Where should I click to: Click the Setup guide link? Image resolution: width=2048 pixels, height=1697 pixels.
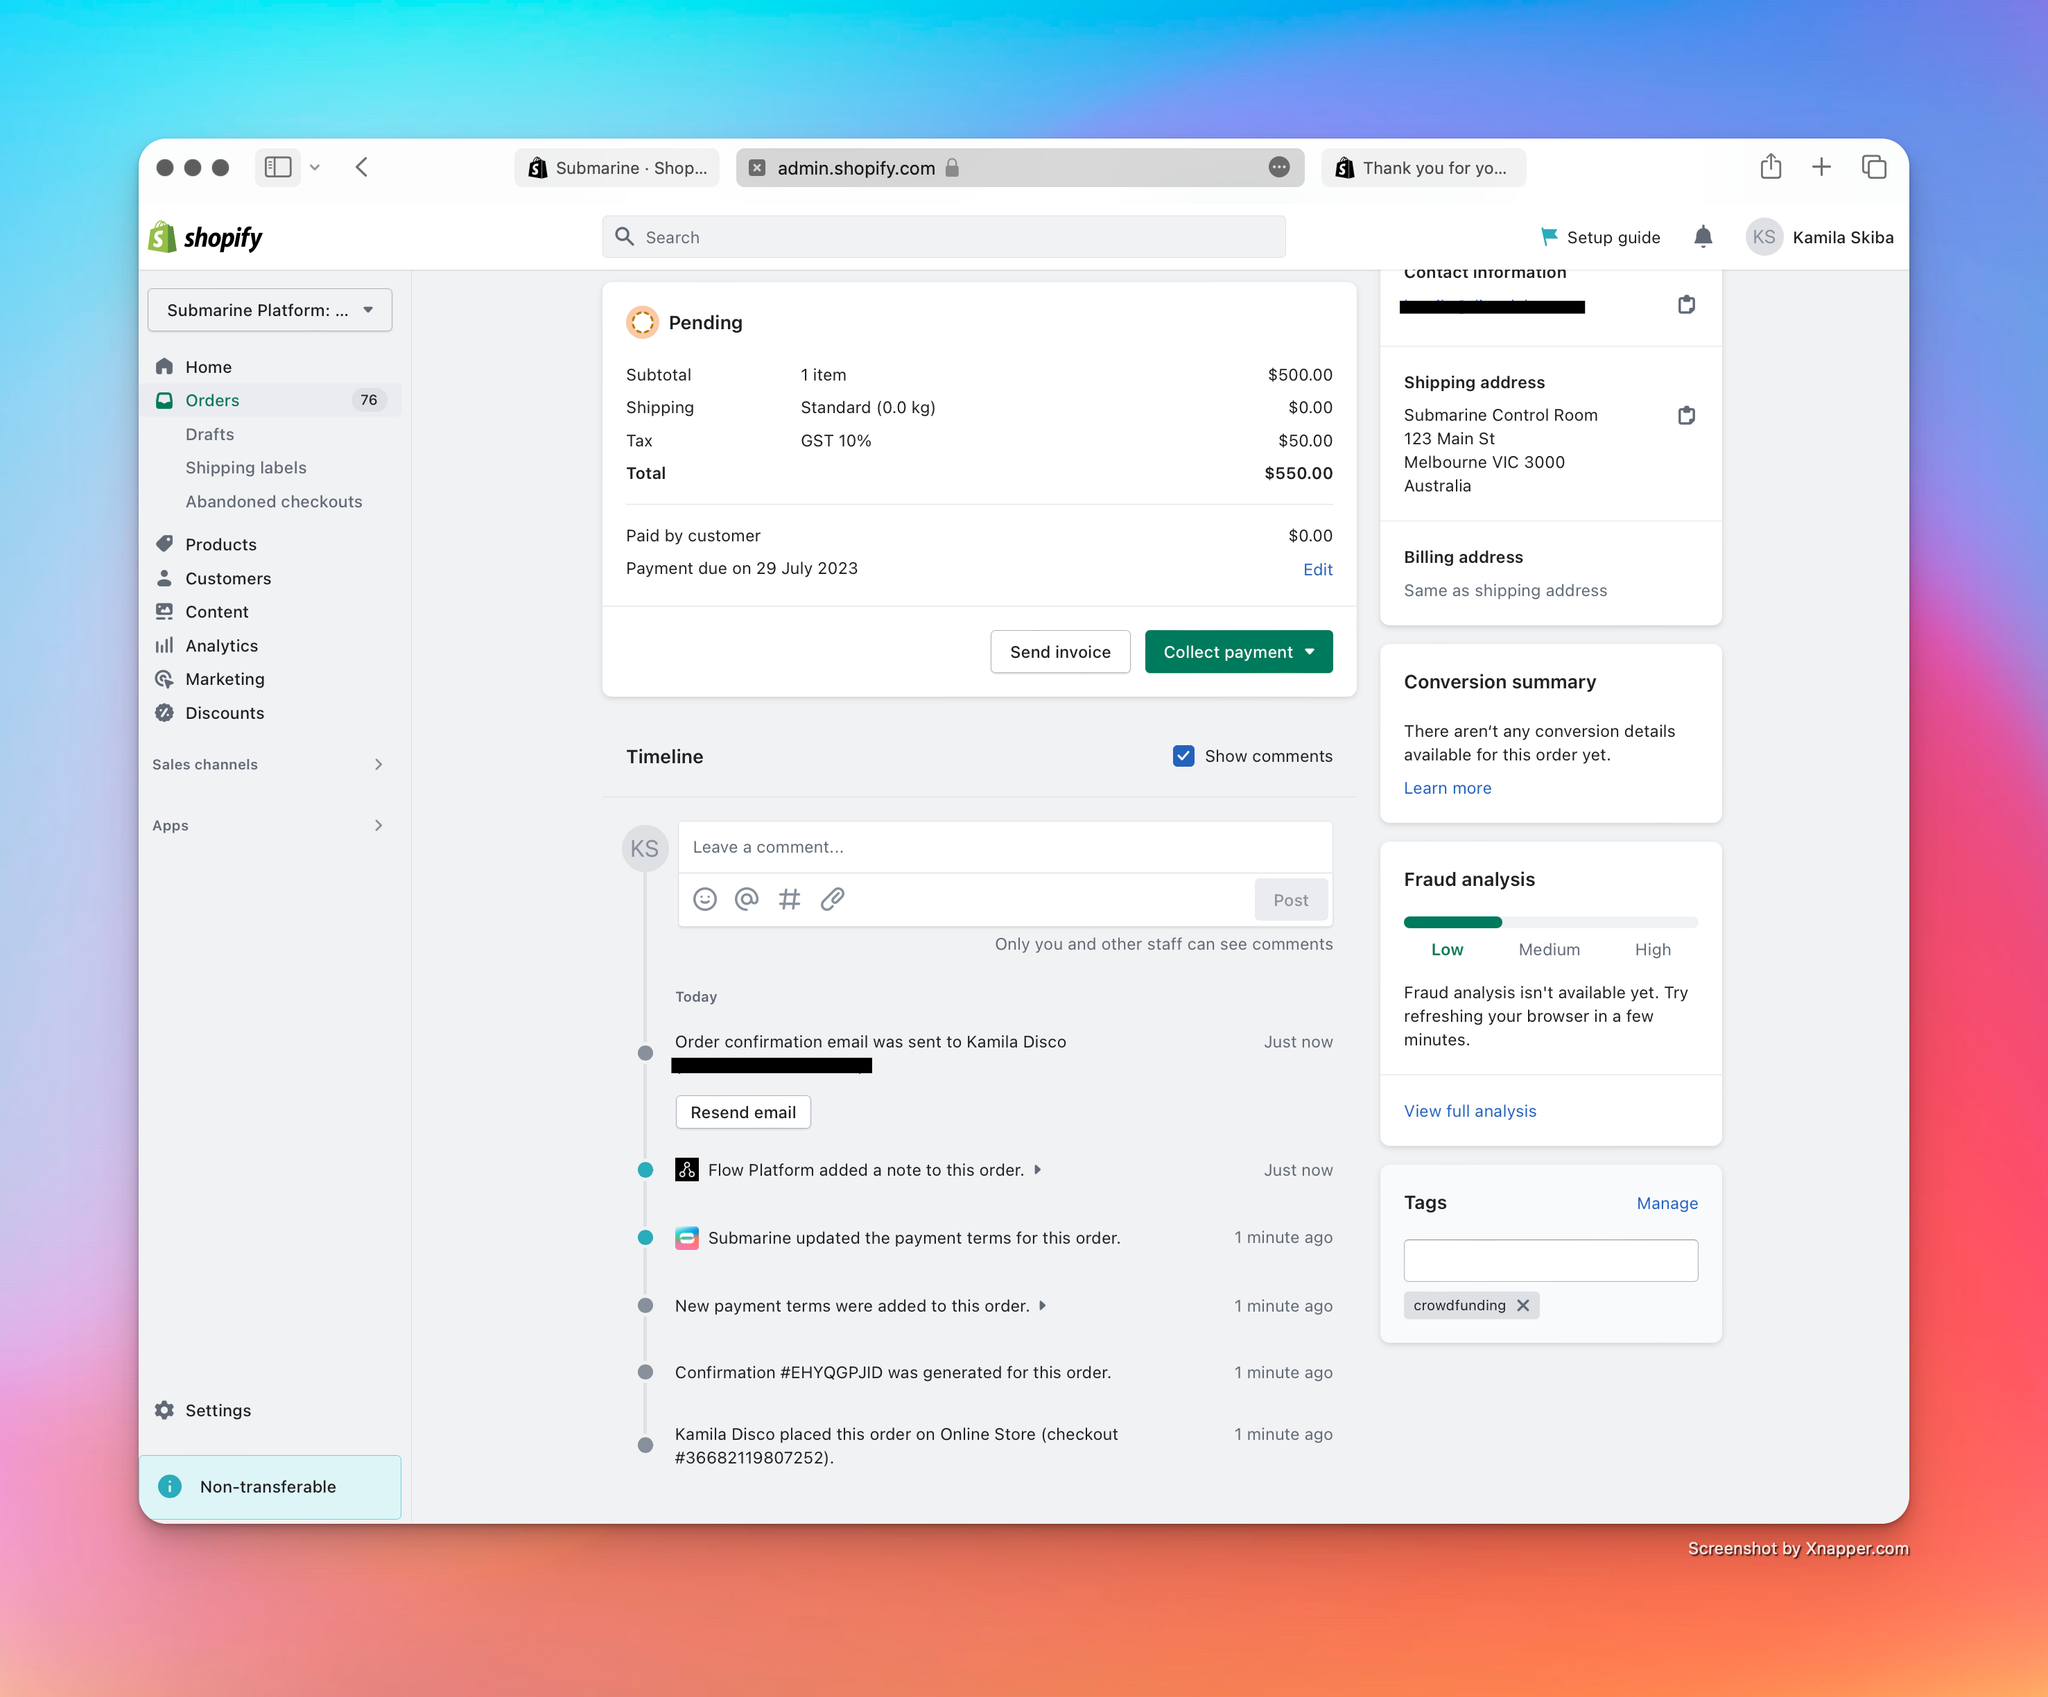click(1613, 237)
